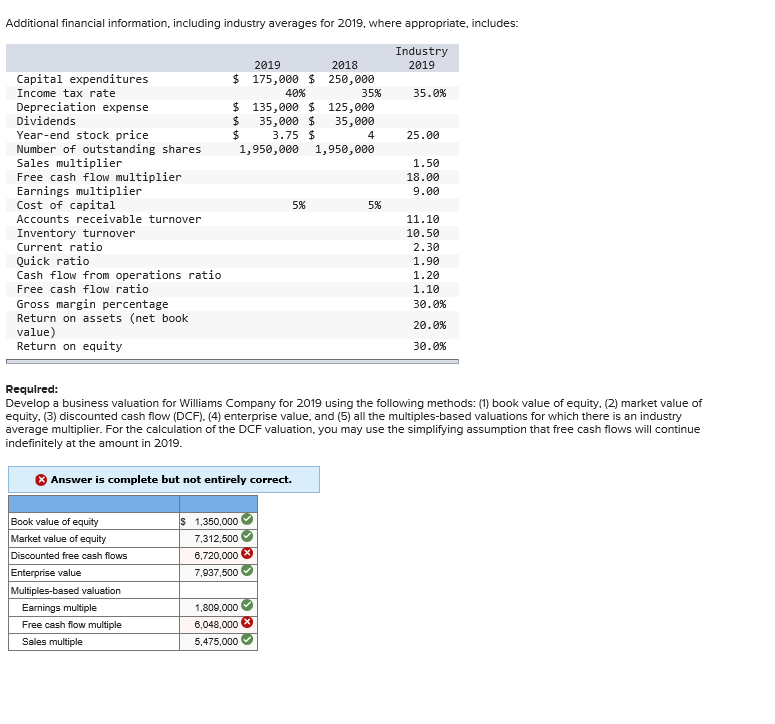Select the Free cash flow multiple answer 6,048,000
775x724 pixels.
click(x=216, y=625)
